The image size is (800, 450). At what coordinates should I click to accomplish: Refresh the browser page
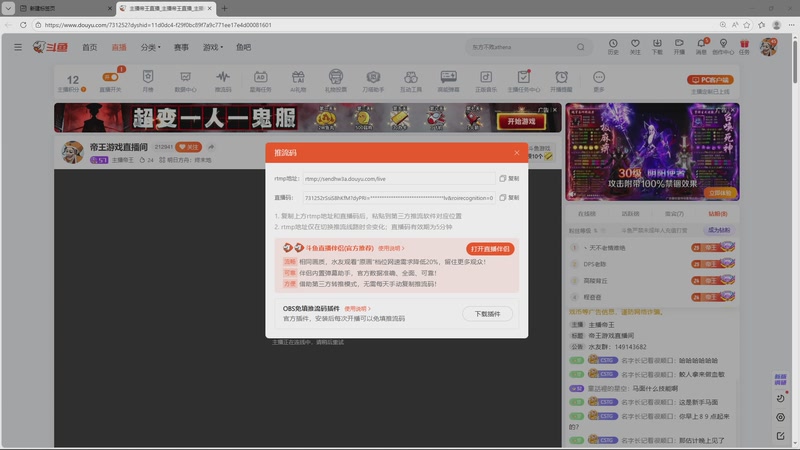coord(23,24)
